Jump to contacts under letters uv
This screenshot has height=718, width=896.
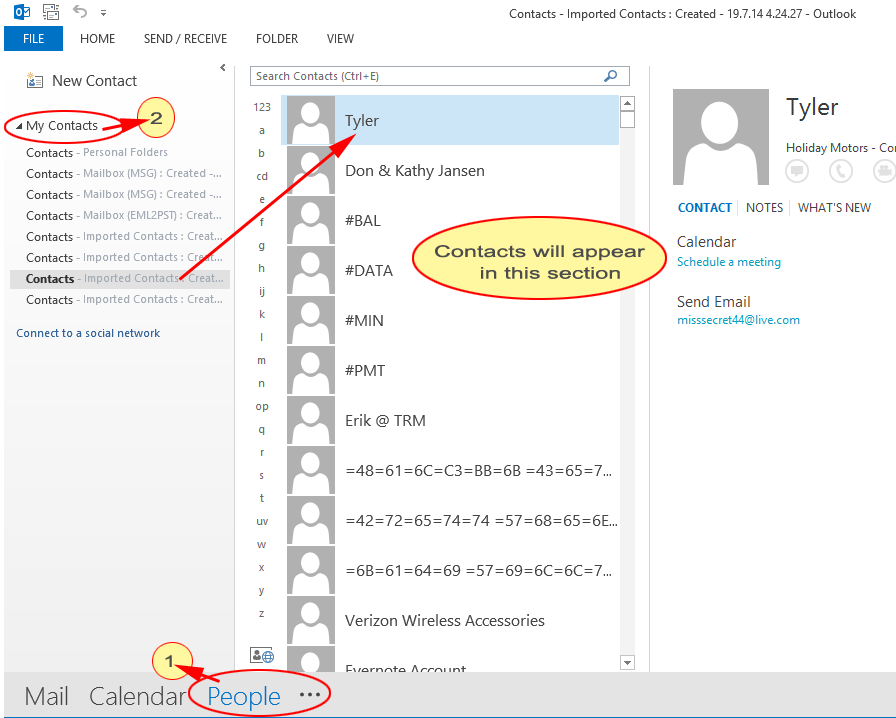pyautogui.click(x=262, y=521)
